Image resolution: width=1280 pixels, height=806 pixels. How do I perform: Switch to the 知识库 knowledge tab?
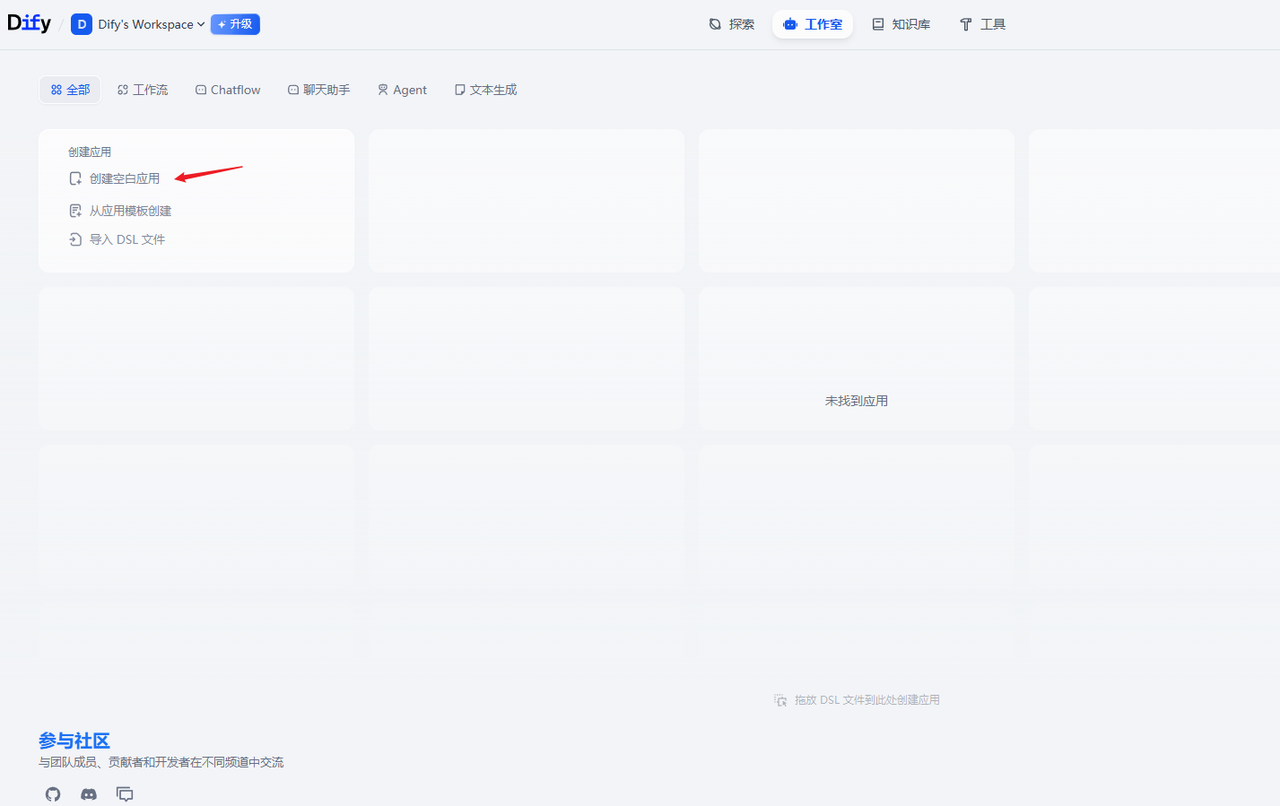point(901,24)
